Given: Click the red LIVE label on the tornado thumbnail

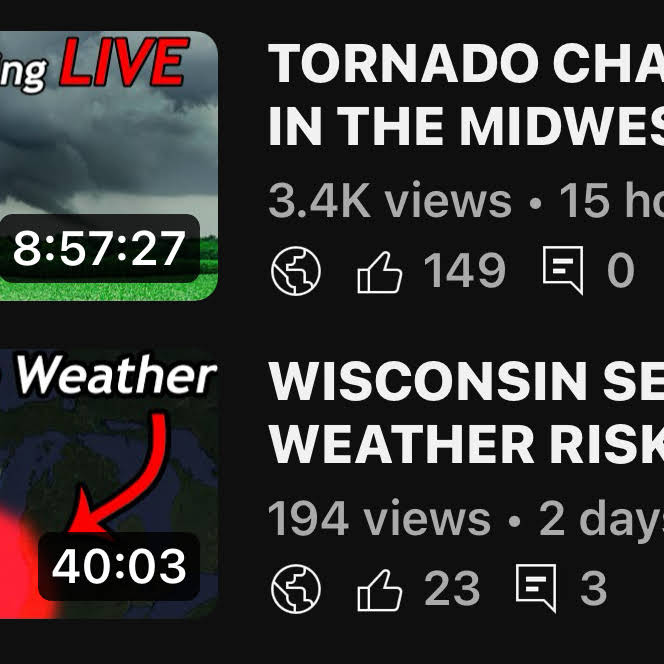Looking at the screenshot, I should click(123, 62).
